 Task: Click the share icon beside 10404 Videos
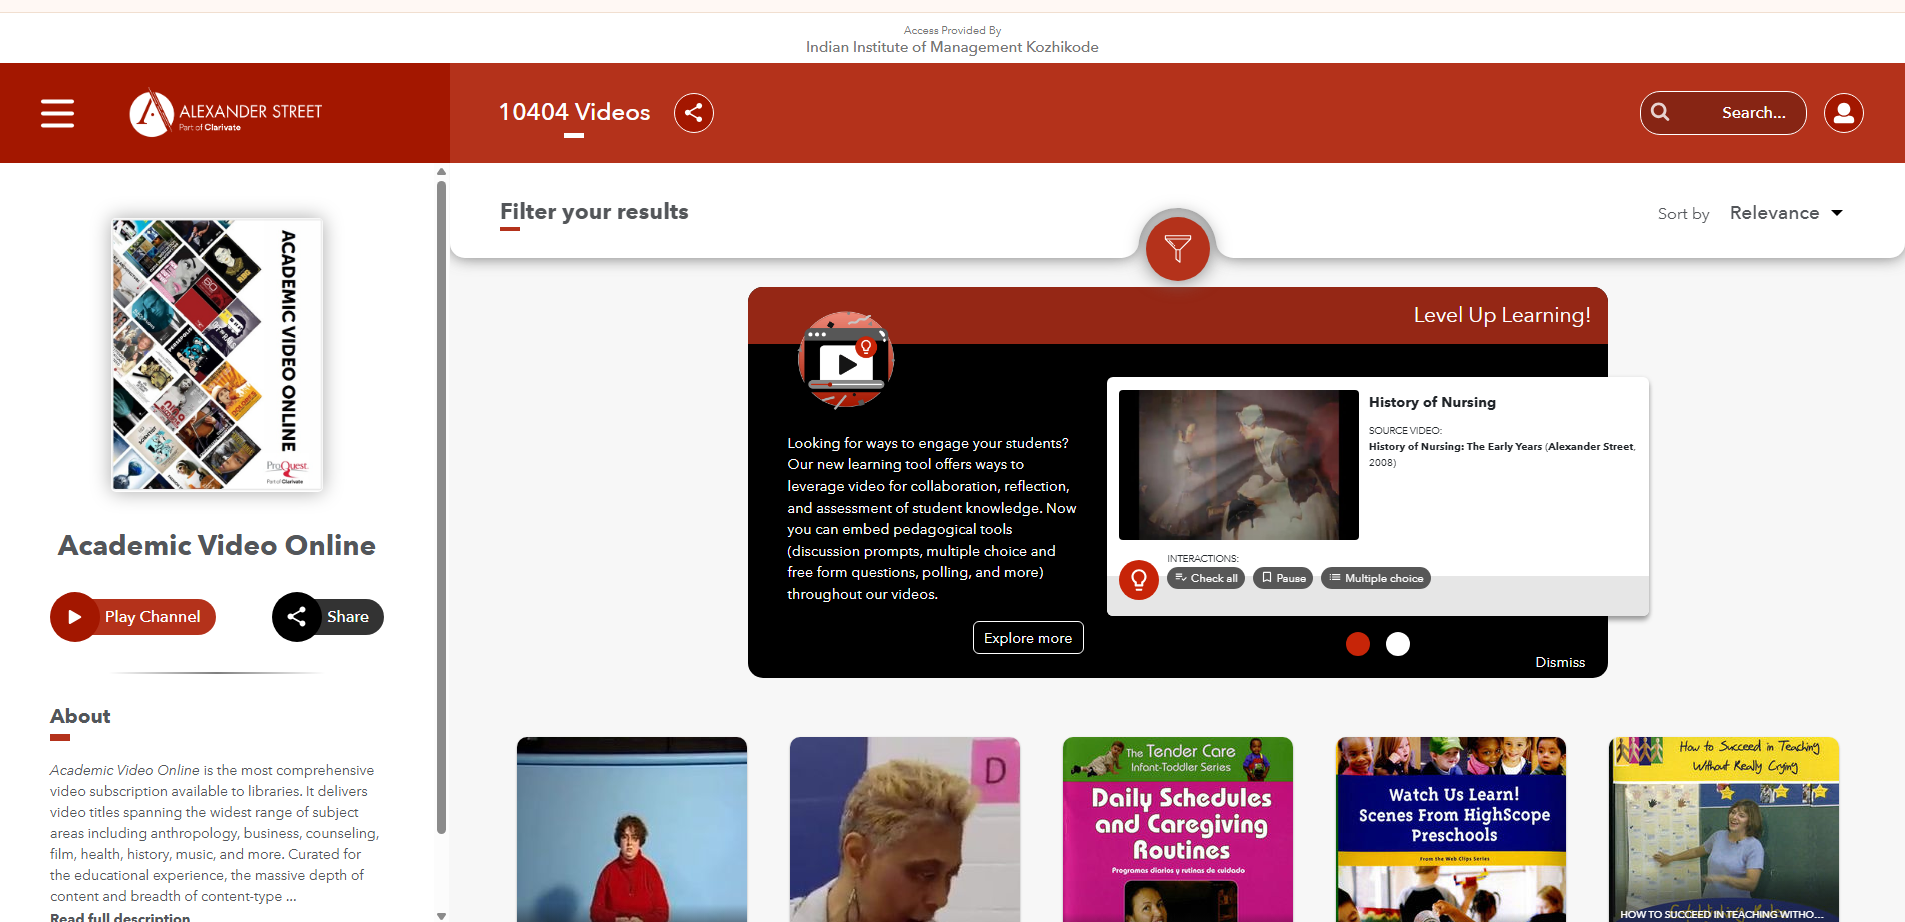pos(693,113)
